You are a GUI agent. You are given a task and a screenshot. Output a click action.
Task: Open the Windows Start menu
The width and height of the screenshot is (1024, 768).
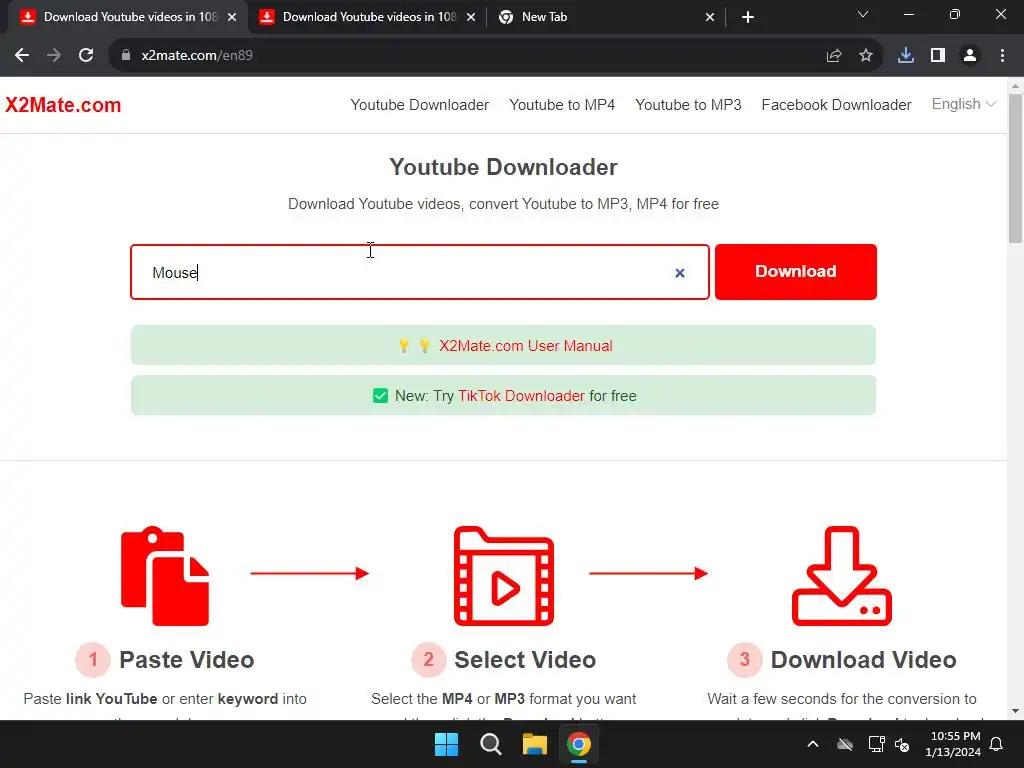pyautogui.click(x=447, y=744)
